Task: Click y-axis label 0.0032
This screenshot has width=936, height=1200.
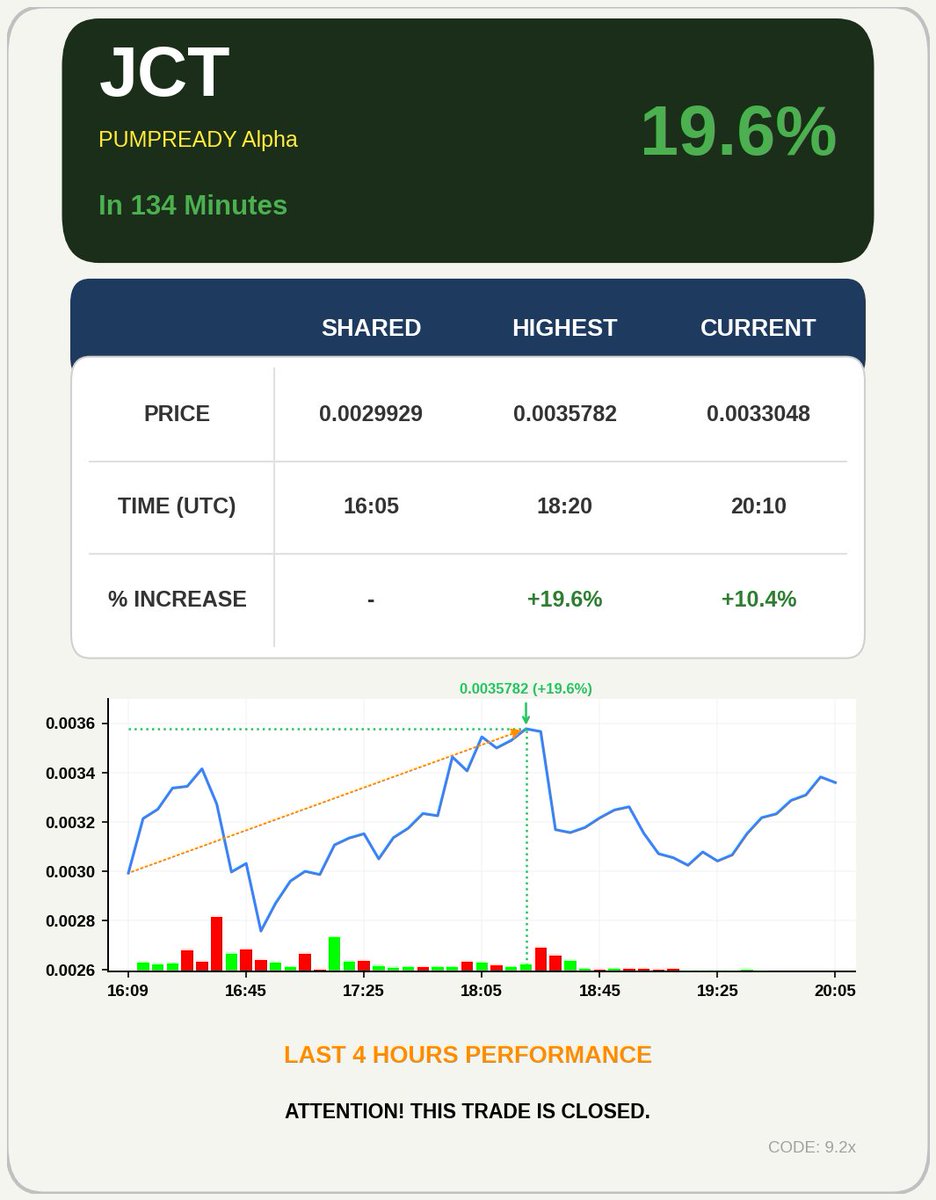Action: click(69, 822)
